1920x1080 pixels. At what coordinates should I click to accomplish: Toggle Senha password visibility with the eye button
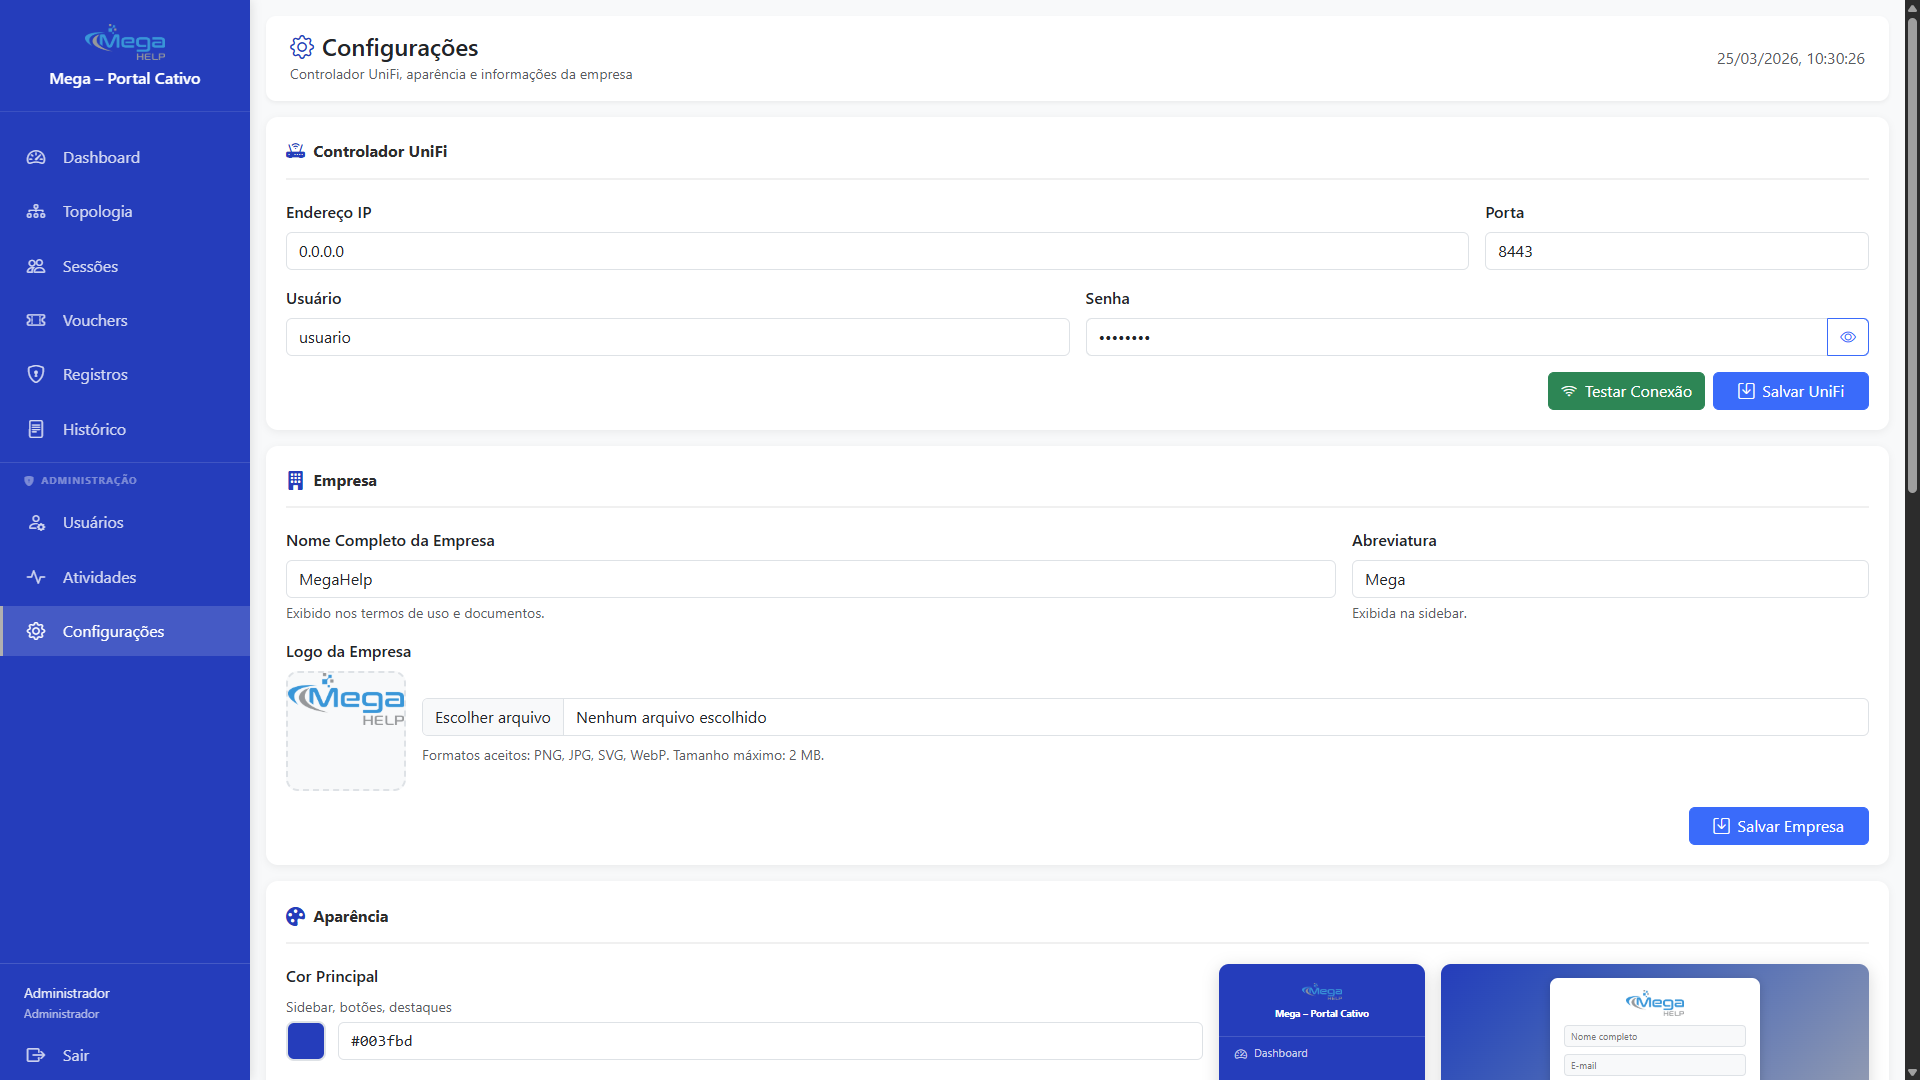[x=1847, y=337]
